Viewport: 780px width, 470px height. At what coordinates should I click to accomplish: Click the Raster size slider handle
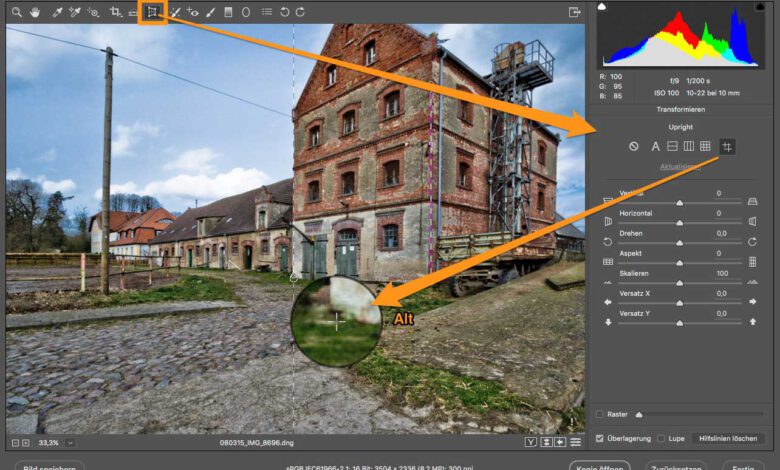[x=639, y=414]
